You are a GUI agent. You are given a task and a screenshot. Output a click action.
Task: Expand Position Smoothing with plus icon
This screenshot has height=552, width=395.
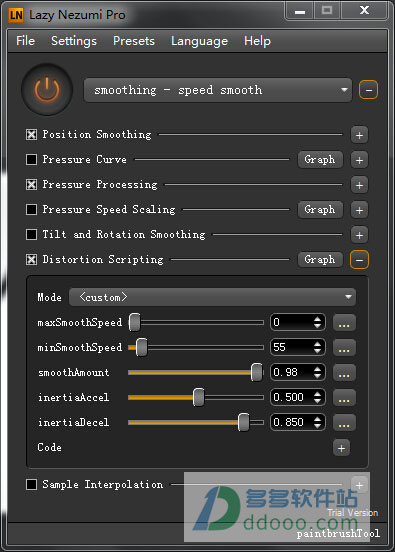pyautogui.click(x=359, y=135)
